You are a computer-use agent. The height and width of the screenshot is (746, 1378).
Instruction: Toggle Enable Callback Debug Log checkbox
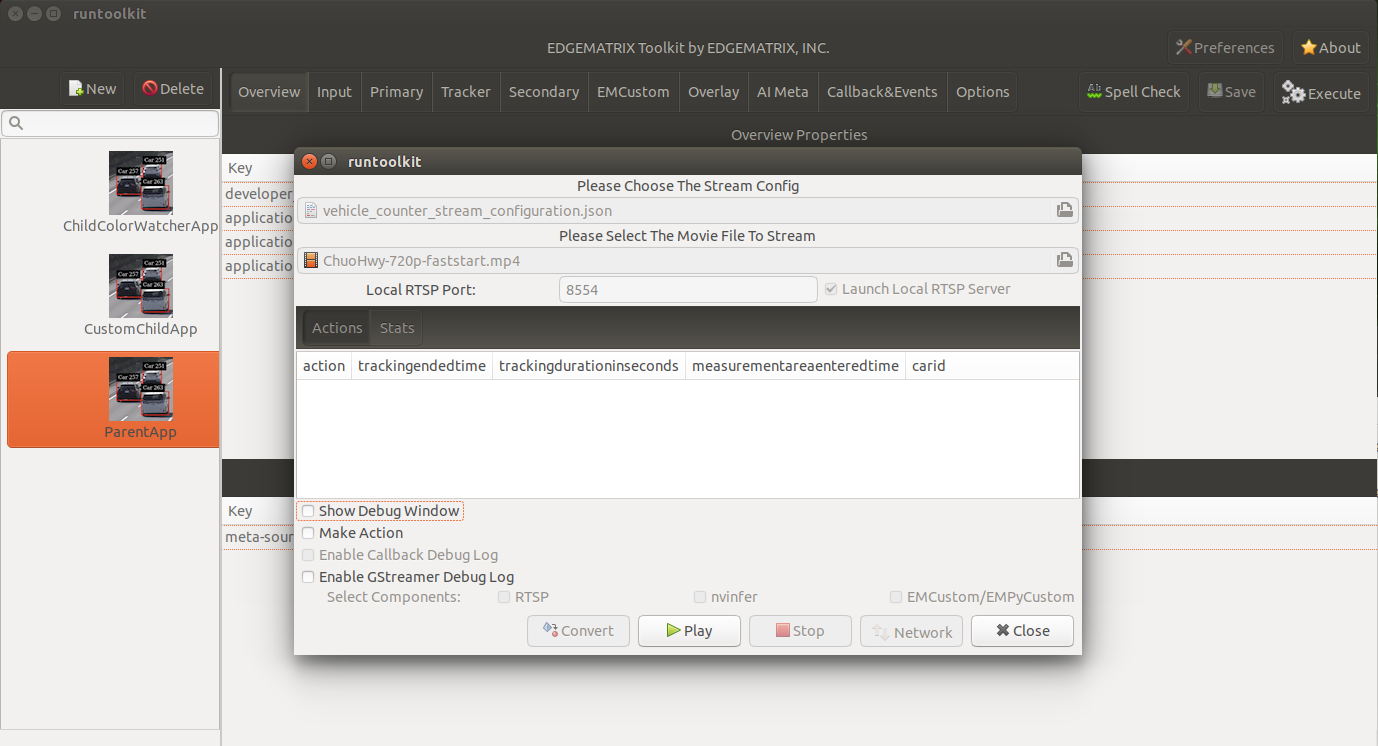(x=308, y=555)
